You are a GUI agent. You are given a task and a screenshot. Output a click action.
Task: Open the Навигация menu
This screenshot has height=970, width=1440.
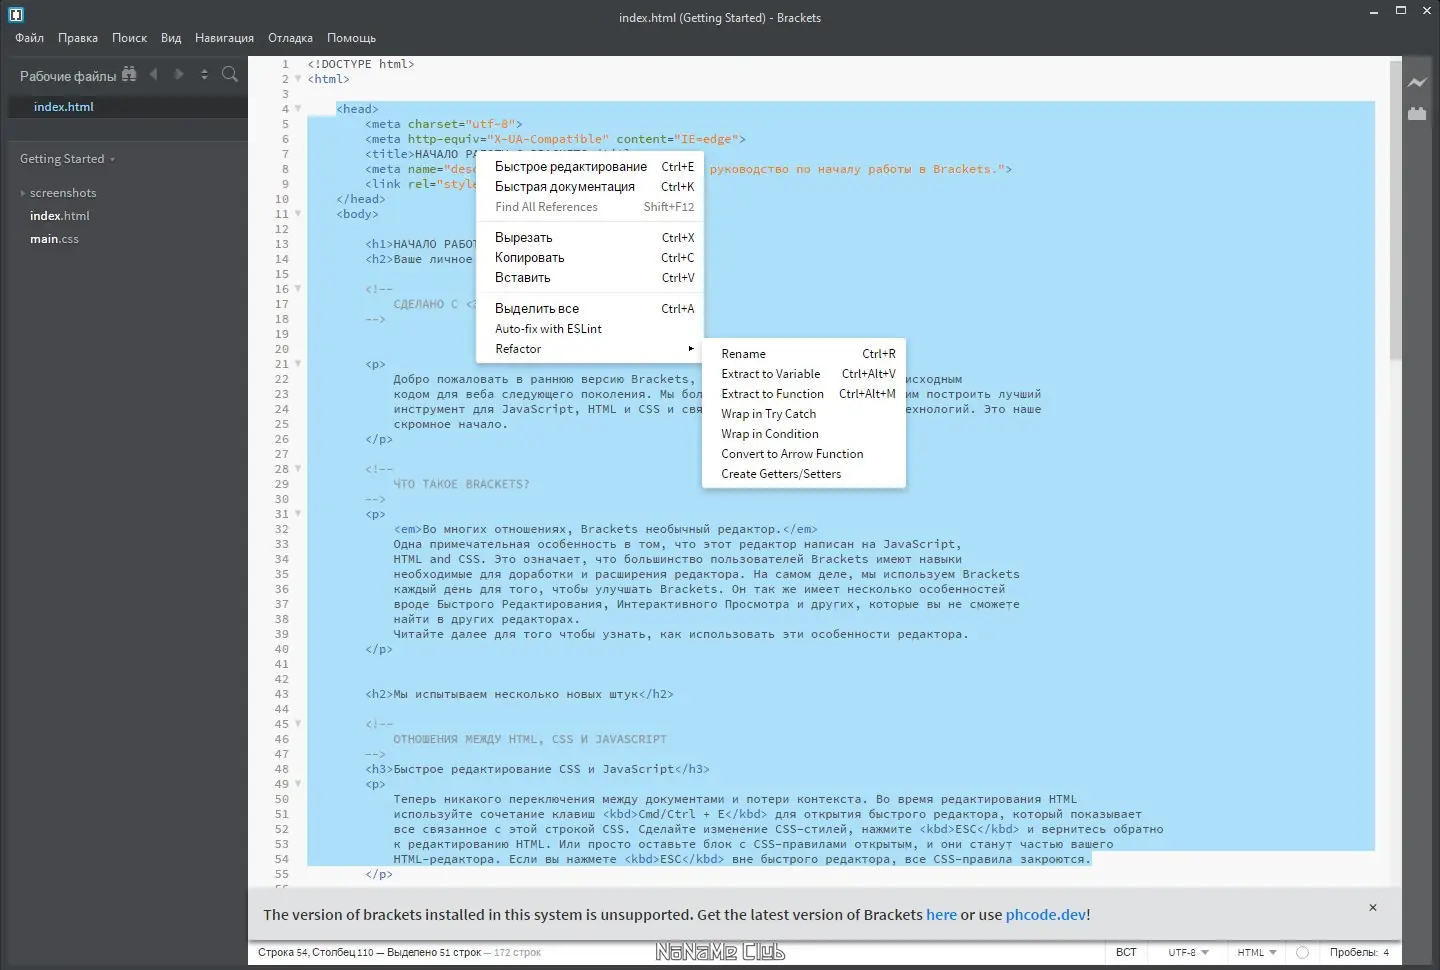click(224, 38)
